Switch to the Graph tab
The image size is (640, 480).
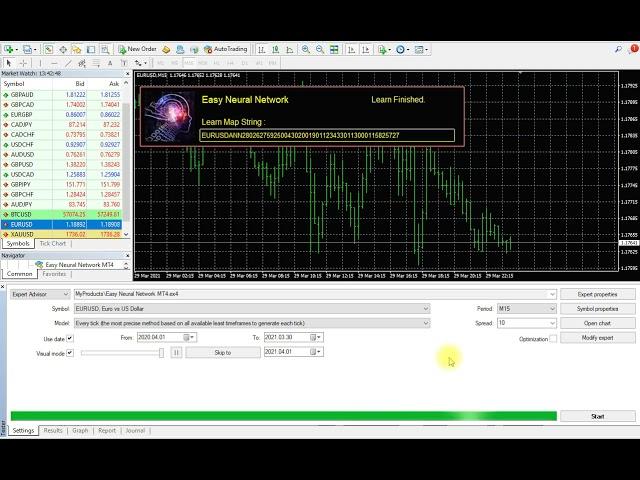tap(80, 430)
